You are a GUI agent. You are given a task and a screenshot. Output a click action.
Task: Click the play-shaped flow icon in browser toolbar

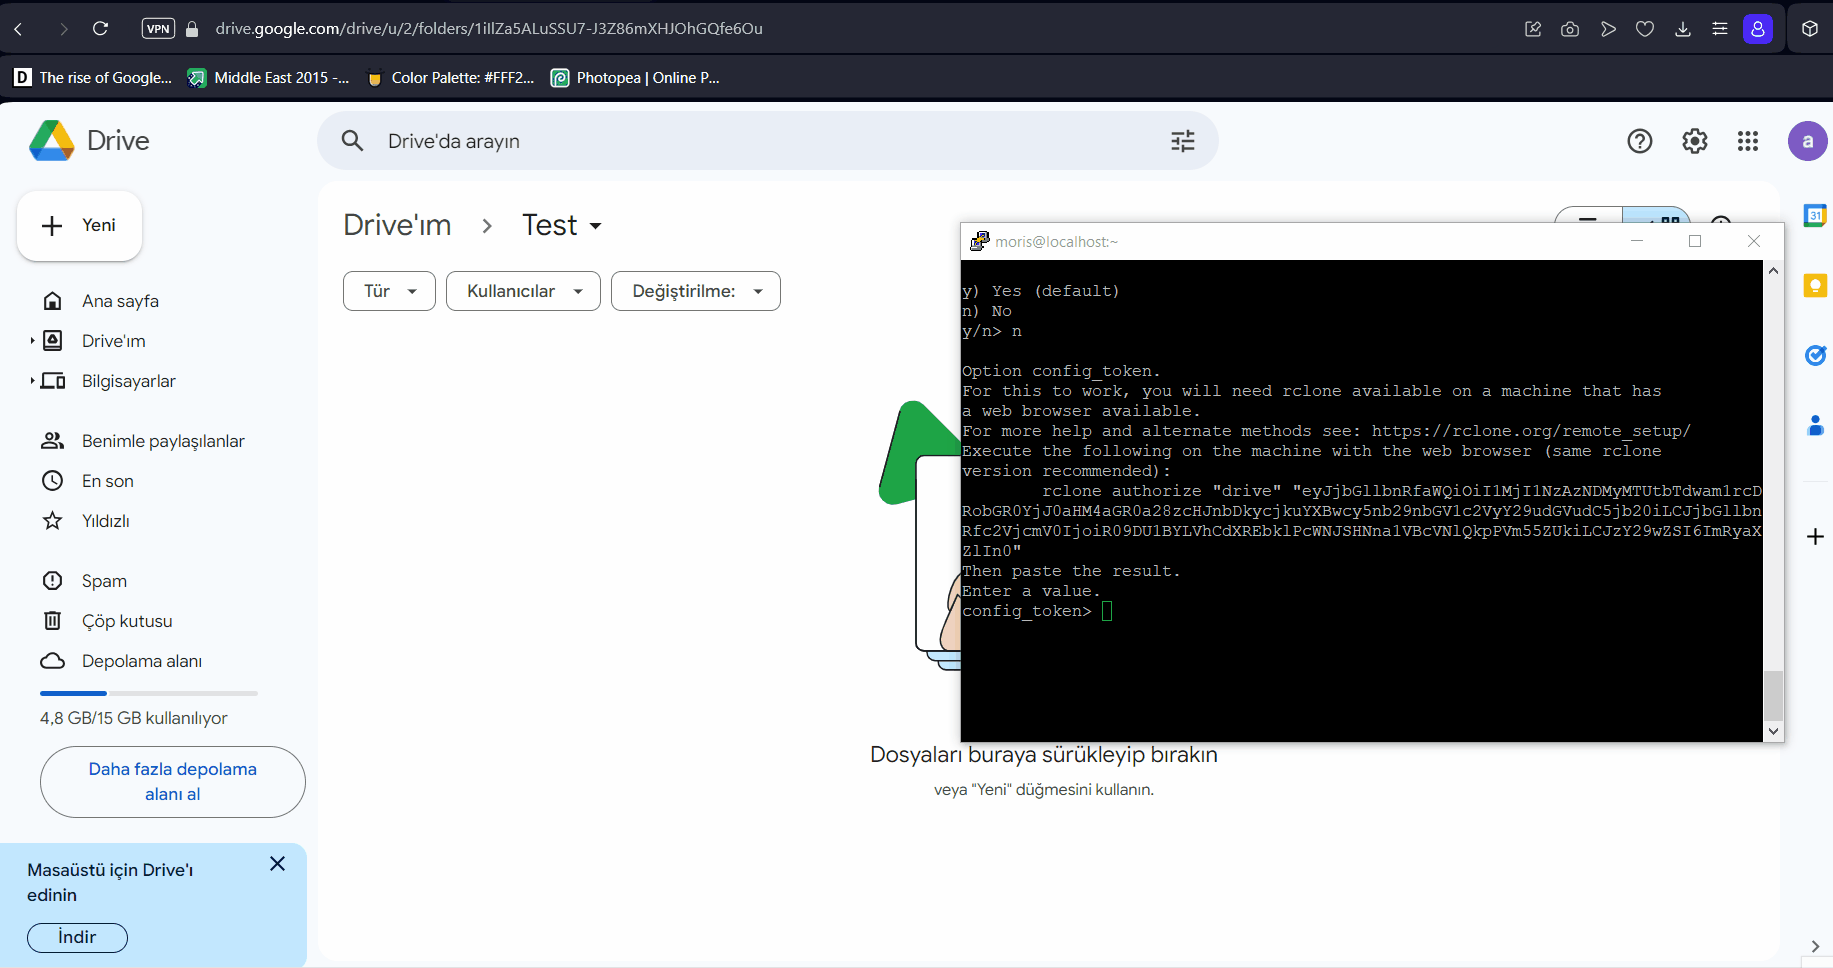tap(1607, 29)
